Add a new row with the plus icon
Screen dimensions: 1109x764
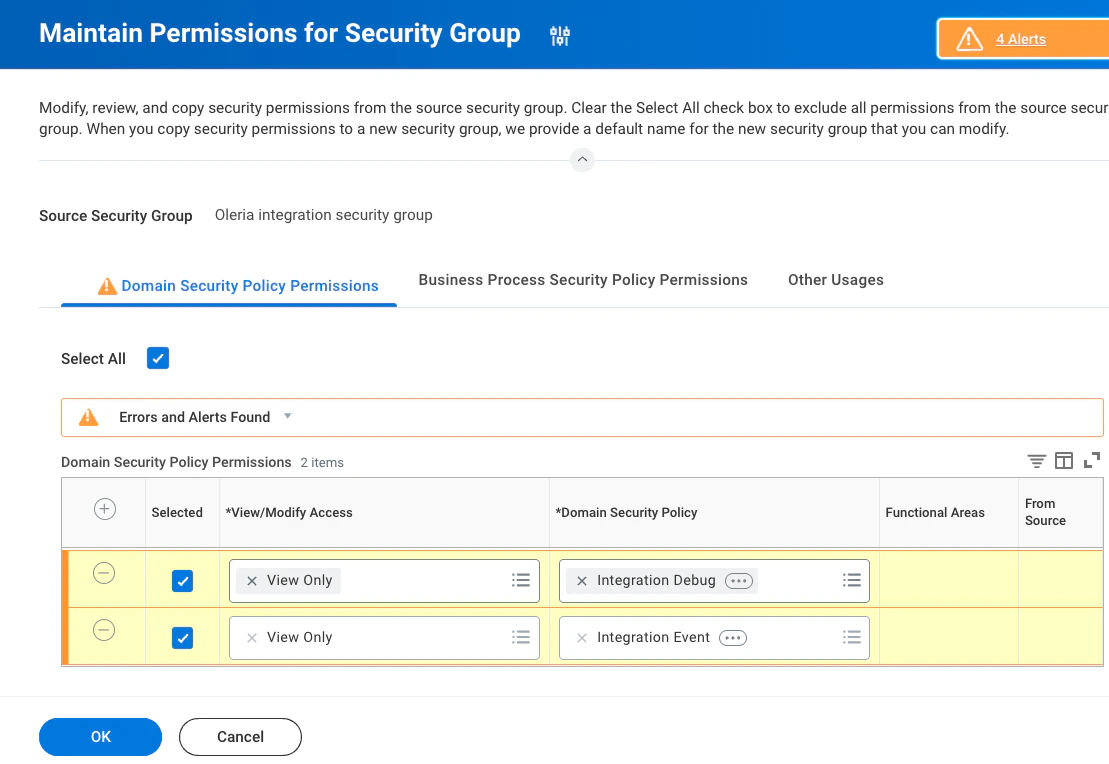click(104, 510)
